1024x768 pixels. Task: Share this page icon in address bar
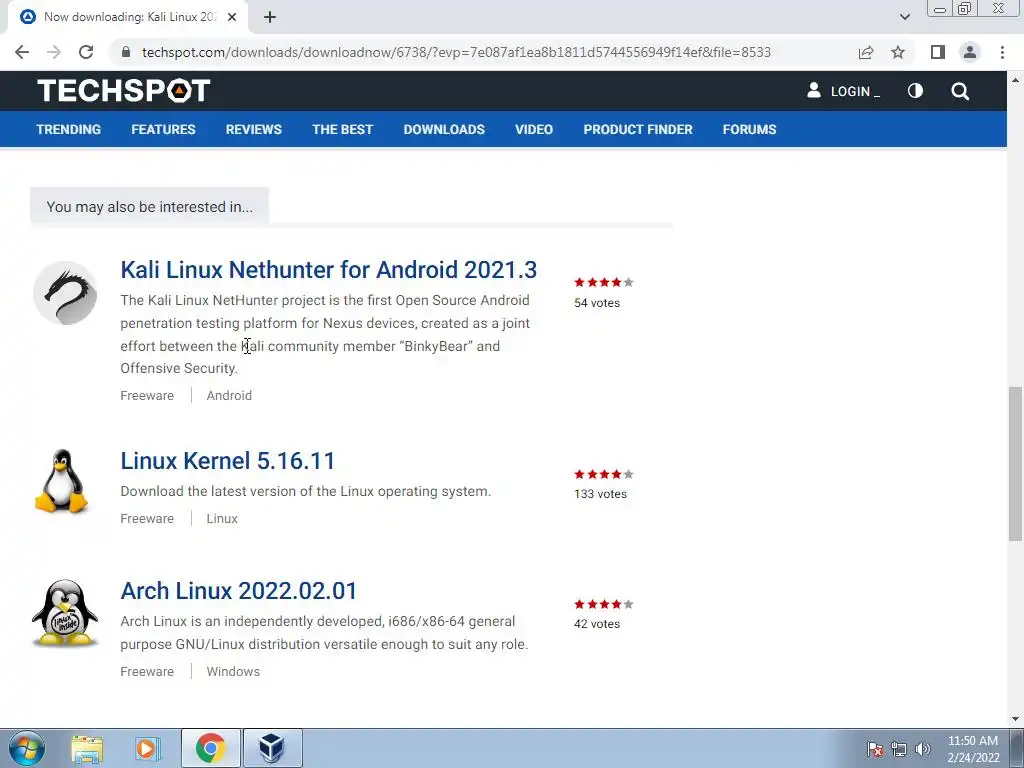pyautogui.click(x=866, y=52)
